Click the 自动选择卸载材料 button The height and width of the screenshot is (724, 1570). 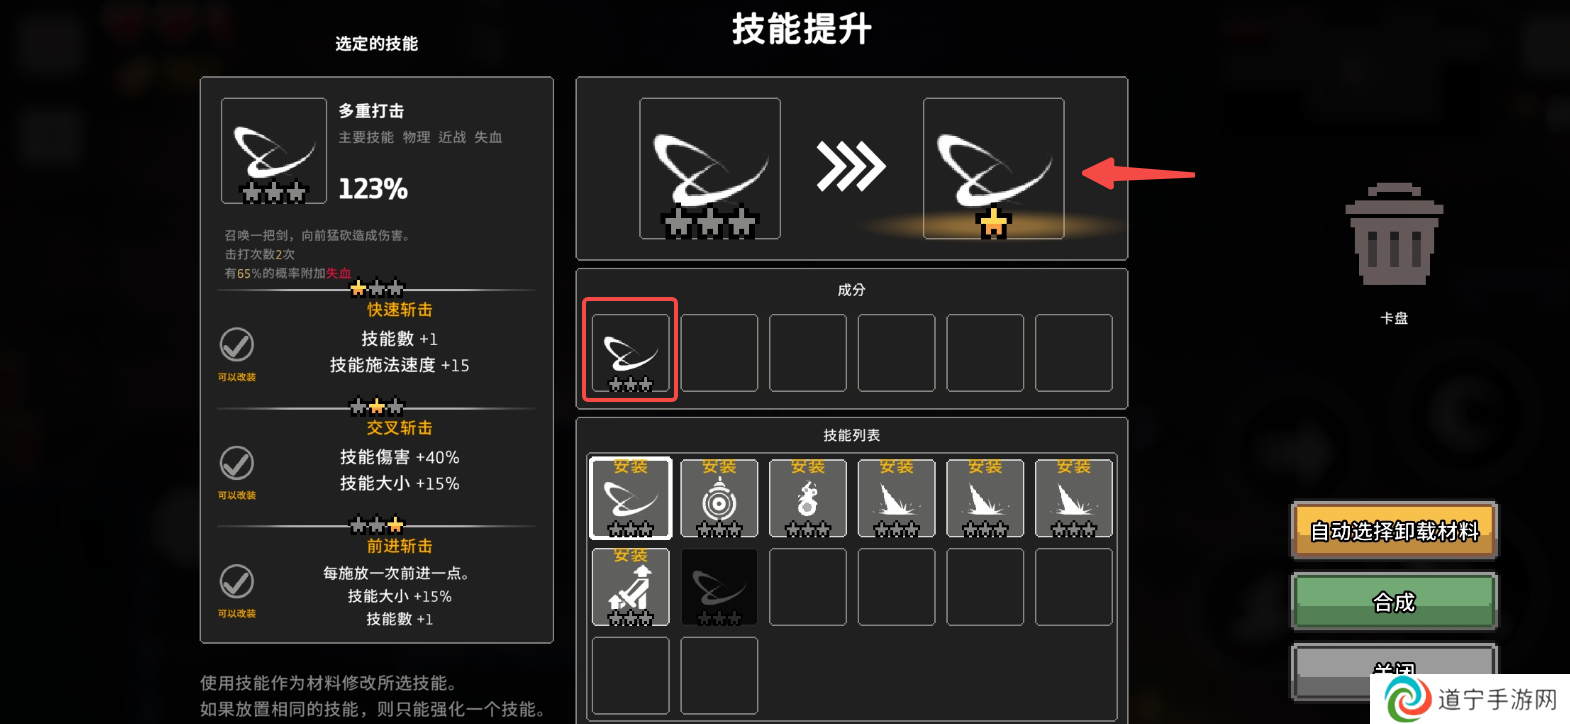point(1395,531)
